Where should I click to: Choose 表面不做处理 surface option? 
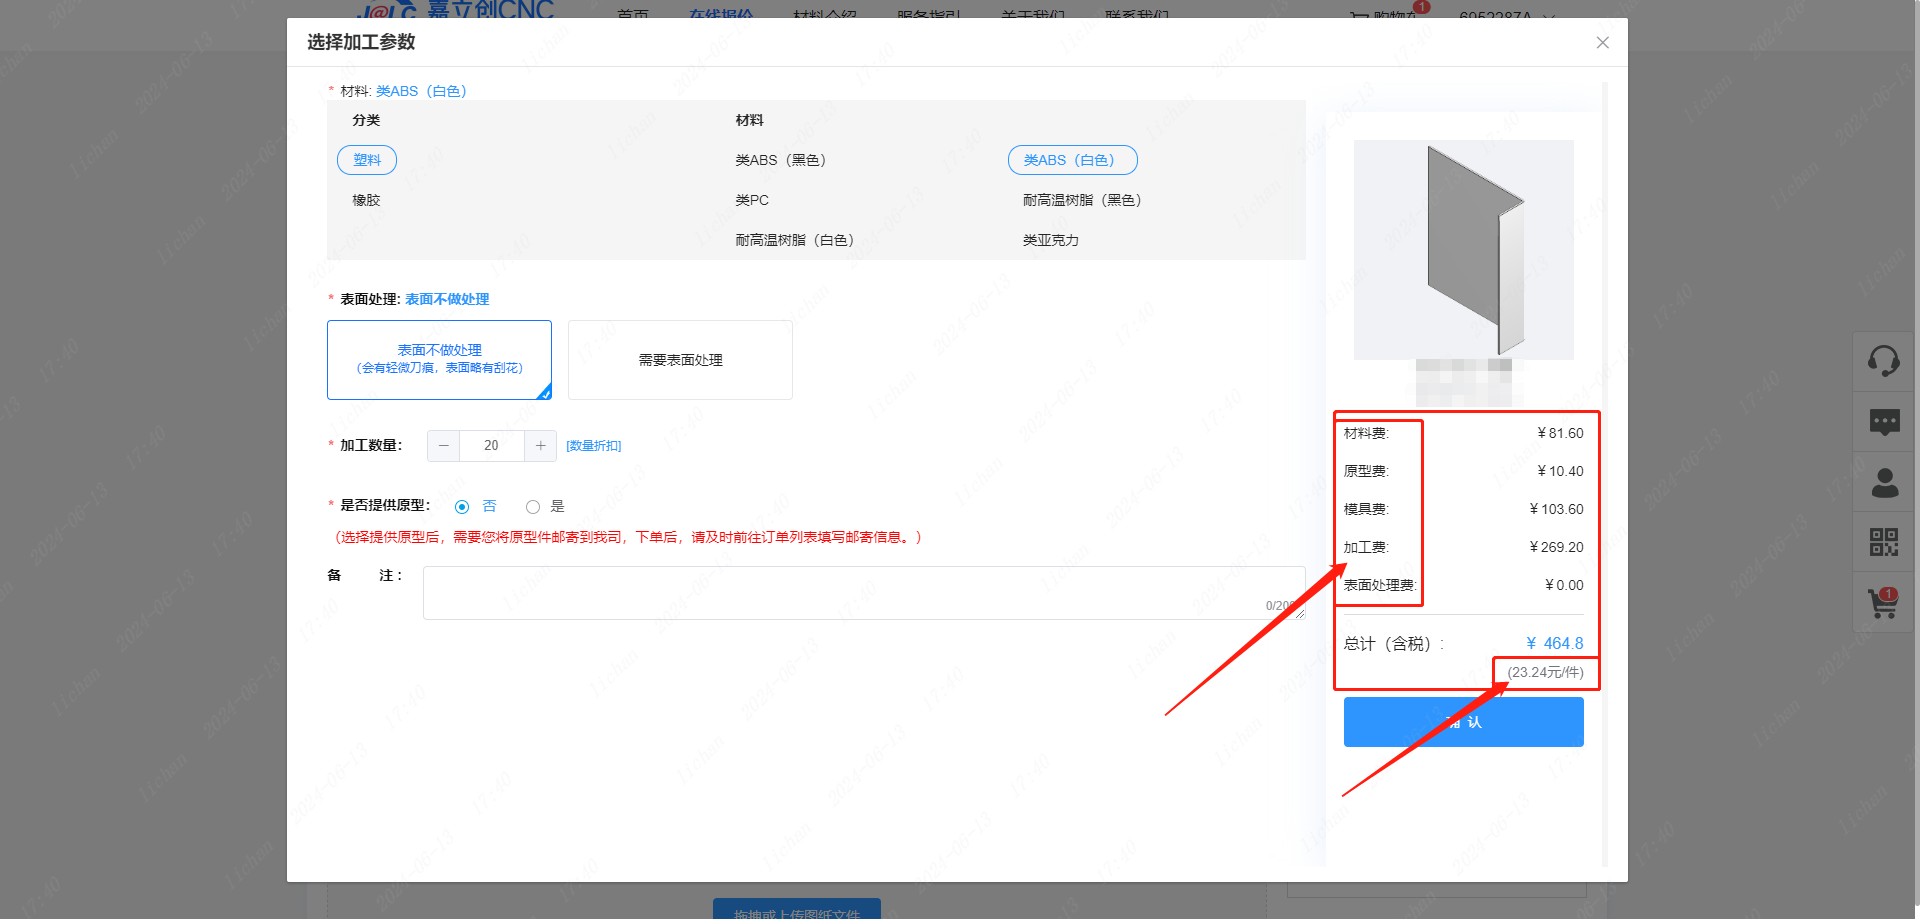(439, 360)
